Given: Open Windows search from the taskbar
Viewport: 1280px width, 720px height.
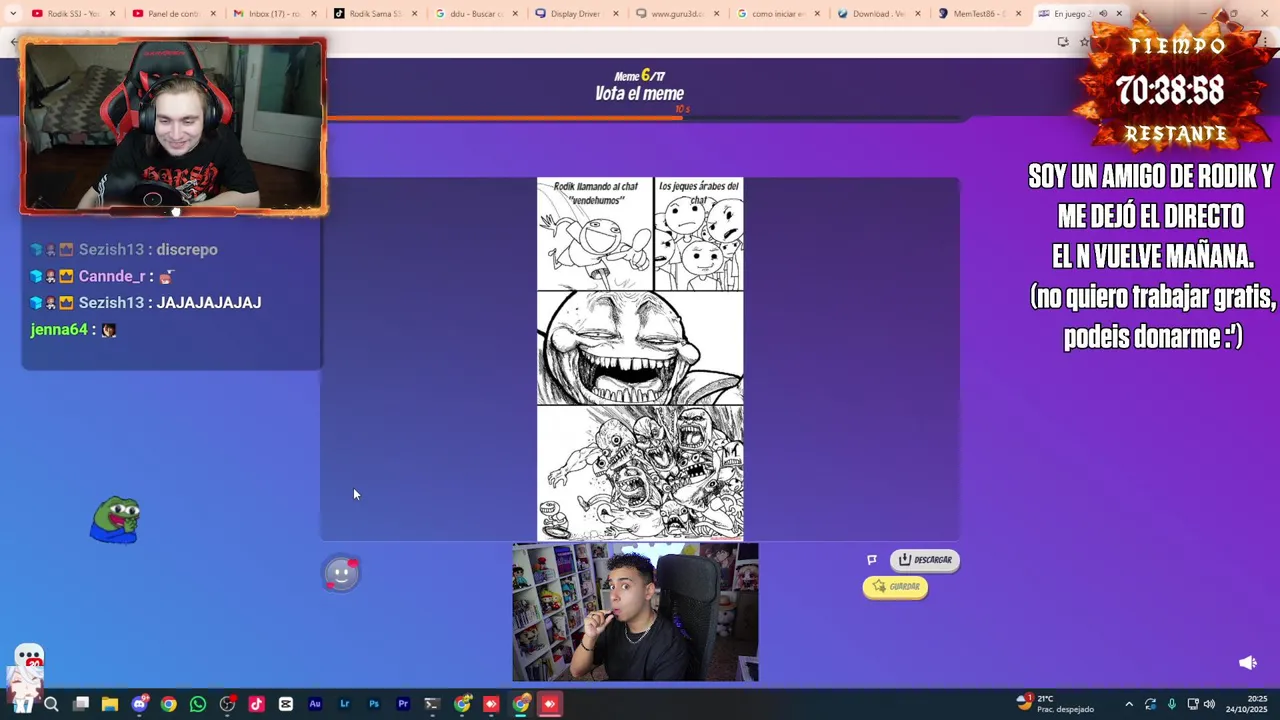Looking at the screenshot, I should pyautogui.click(x=51, y=704).
